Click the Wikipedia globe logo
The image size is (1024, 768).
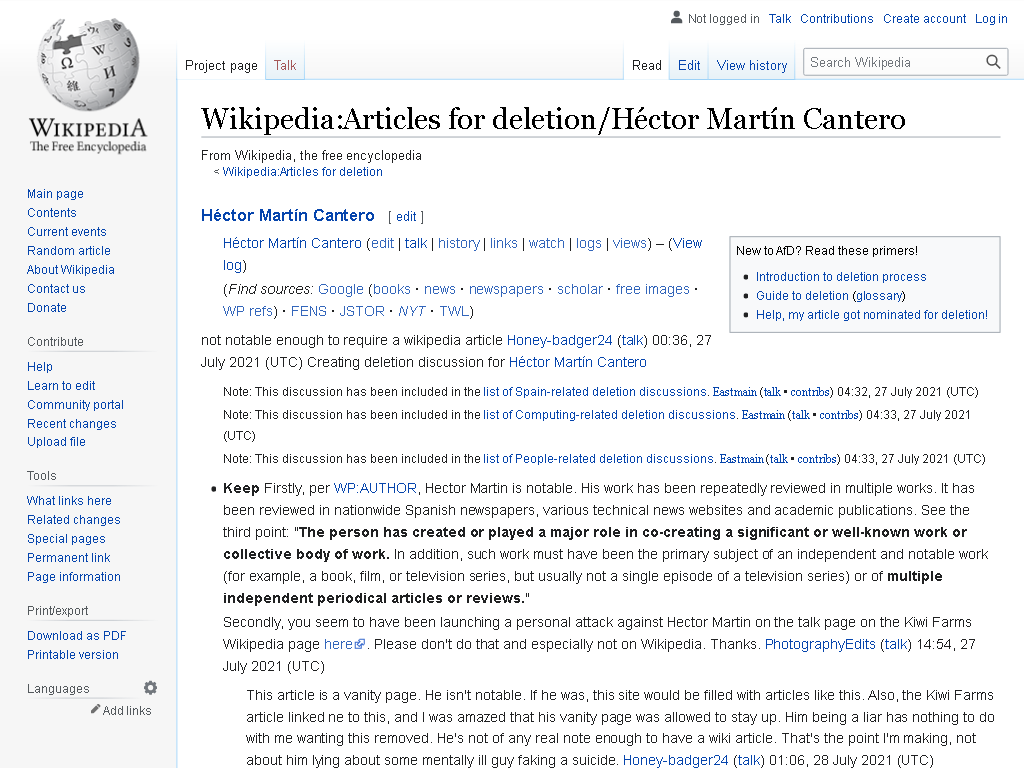[x=88, y=64]
